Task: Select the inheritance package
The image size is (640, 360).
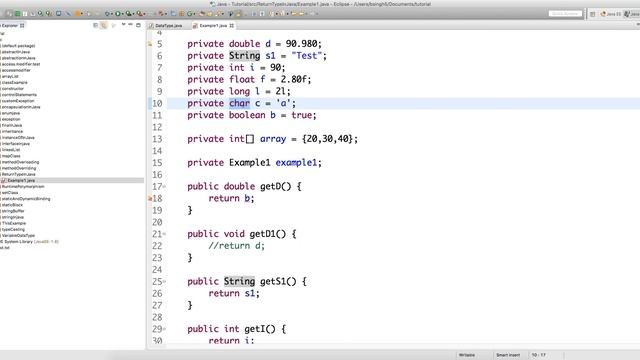Action: pos(12,131)
